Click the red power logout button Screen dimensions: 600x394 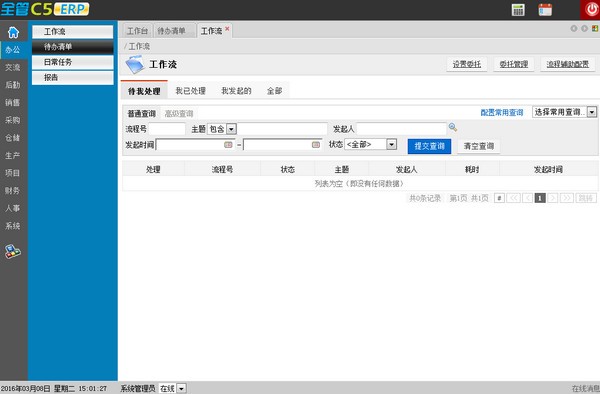tap(590, 10)
